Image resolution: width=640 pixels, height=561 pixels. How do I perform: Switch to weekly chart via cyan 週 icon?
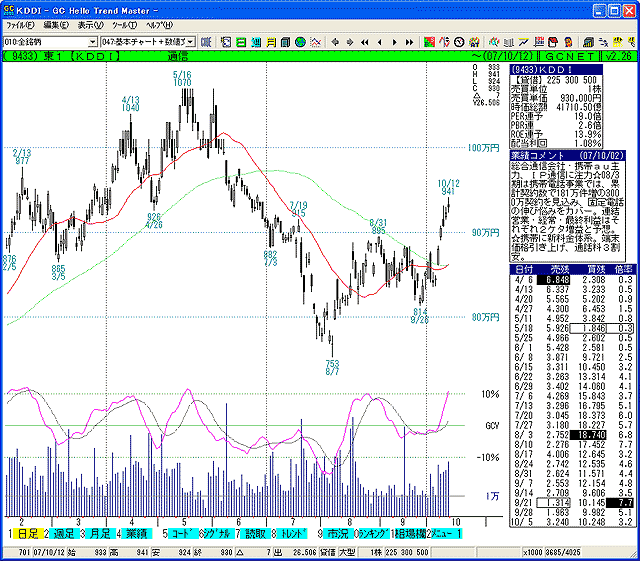[256, 42]
